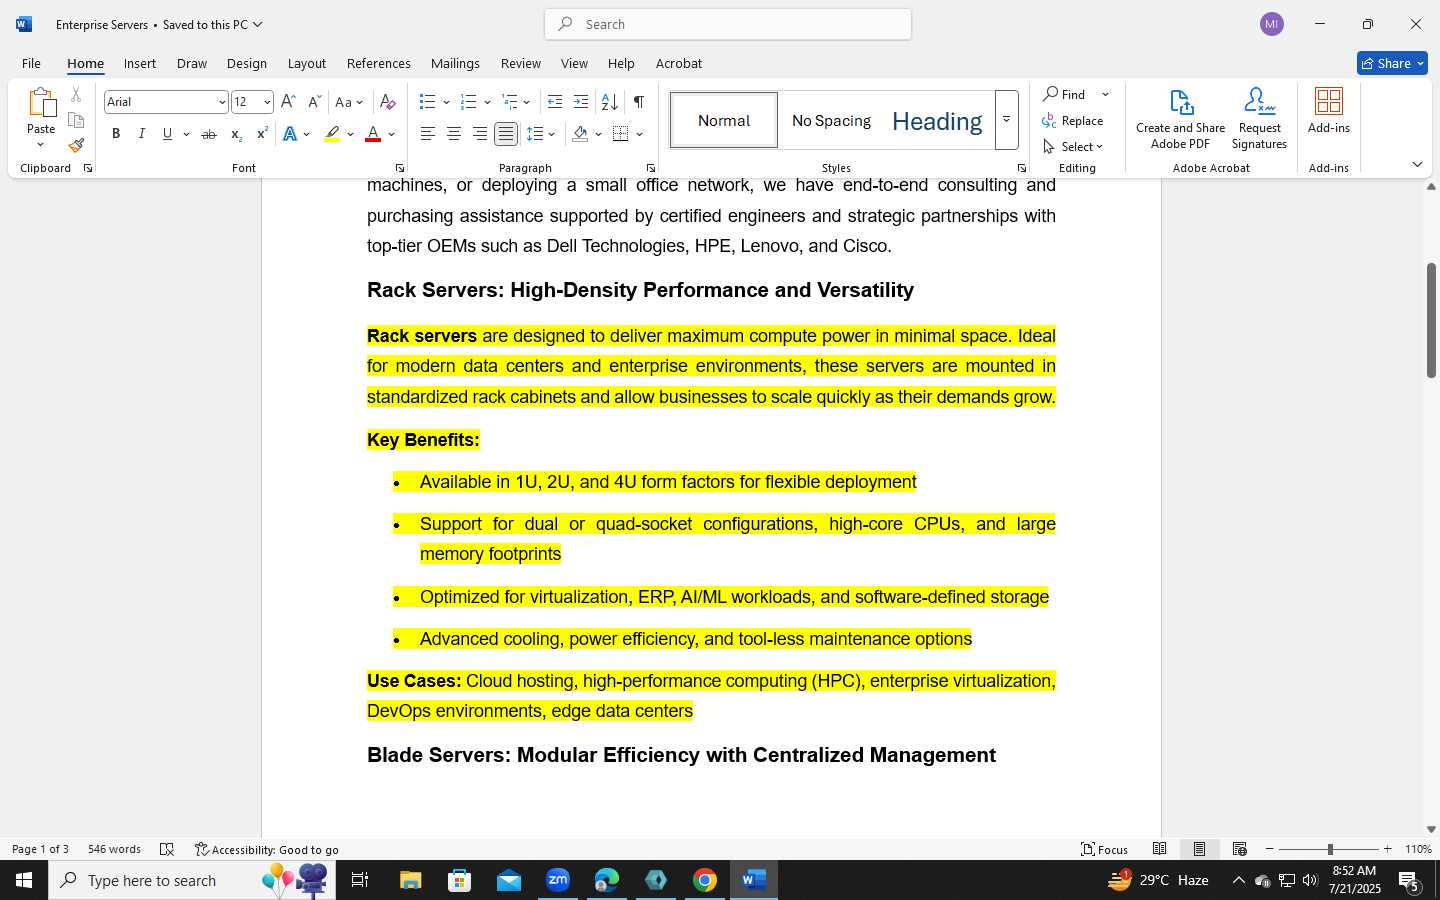1440x900 pixels.
Task: Shrink font size with the shrink font icon
Action: 314,102
